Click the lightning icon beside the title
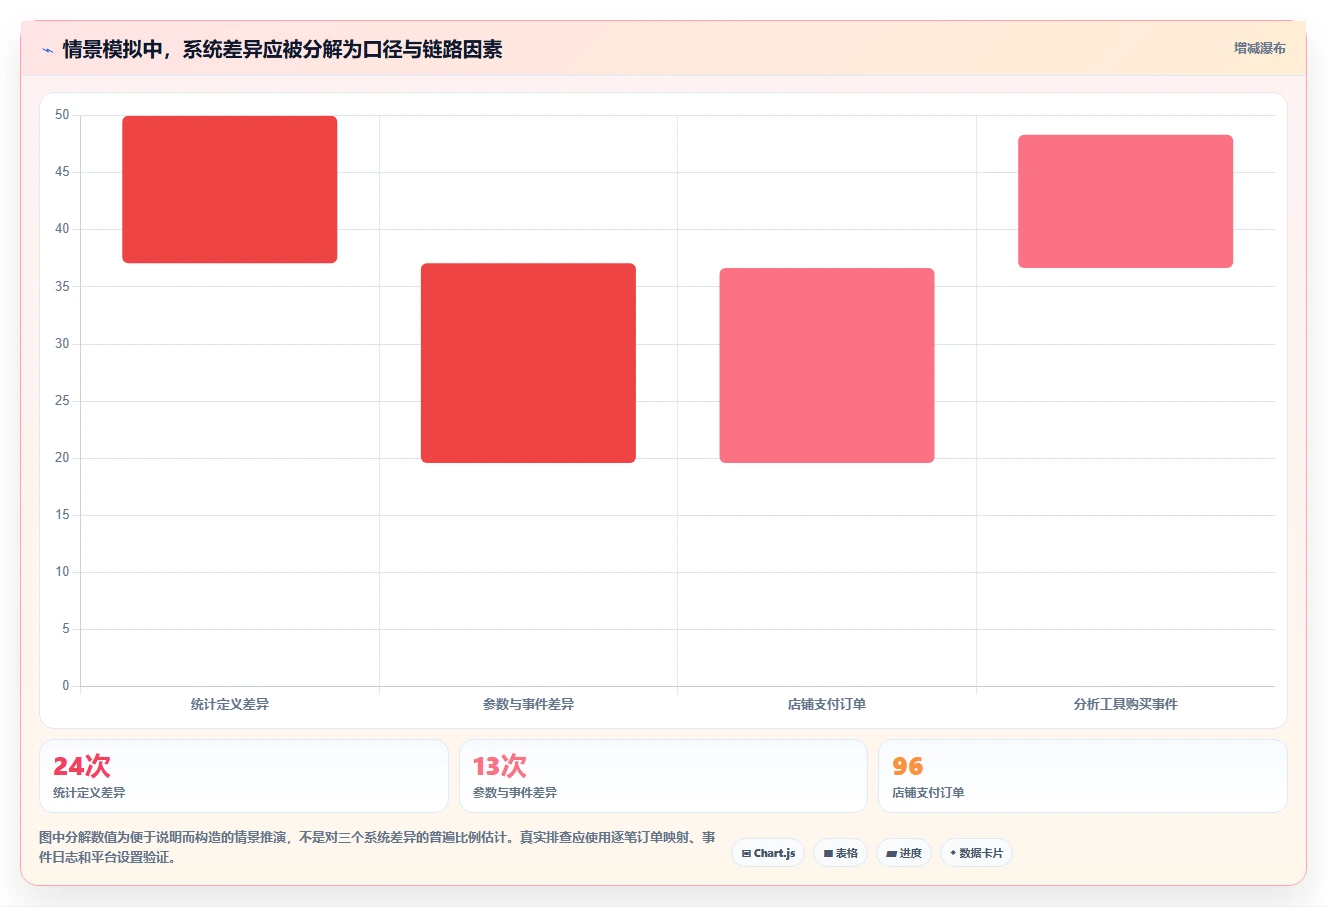The width and height of the screenshot is (1327, 907). pos(47,50)
